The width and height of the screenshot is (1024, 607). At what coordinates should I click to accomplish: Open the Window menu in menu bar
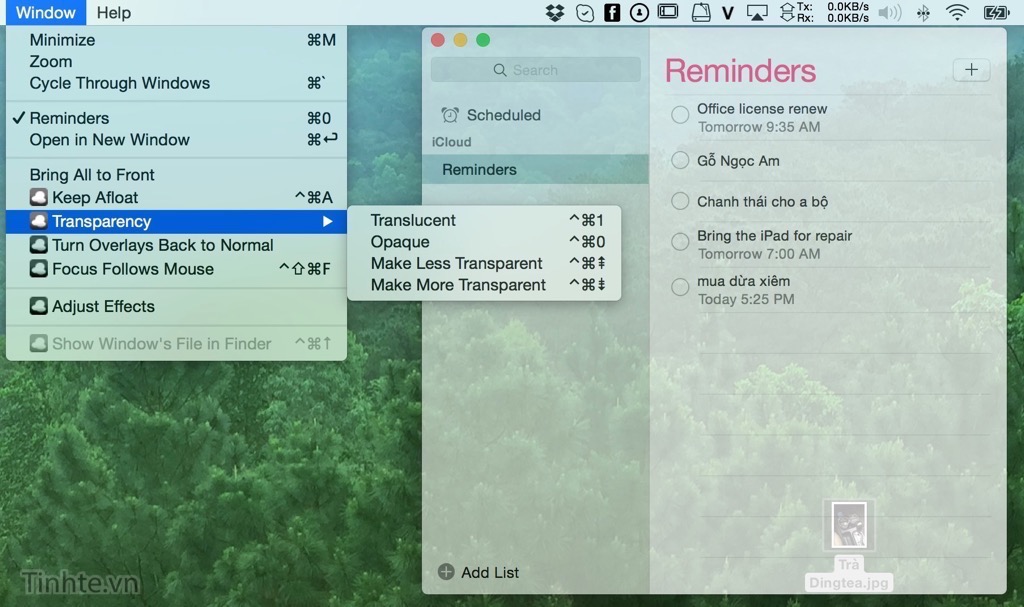pos(46,13)
